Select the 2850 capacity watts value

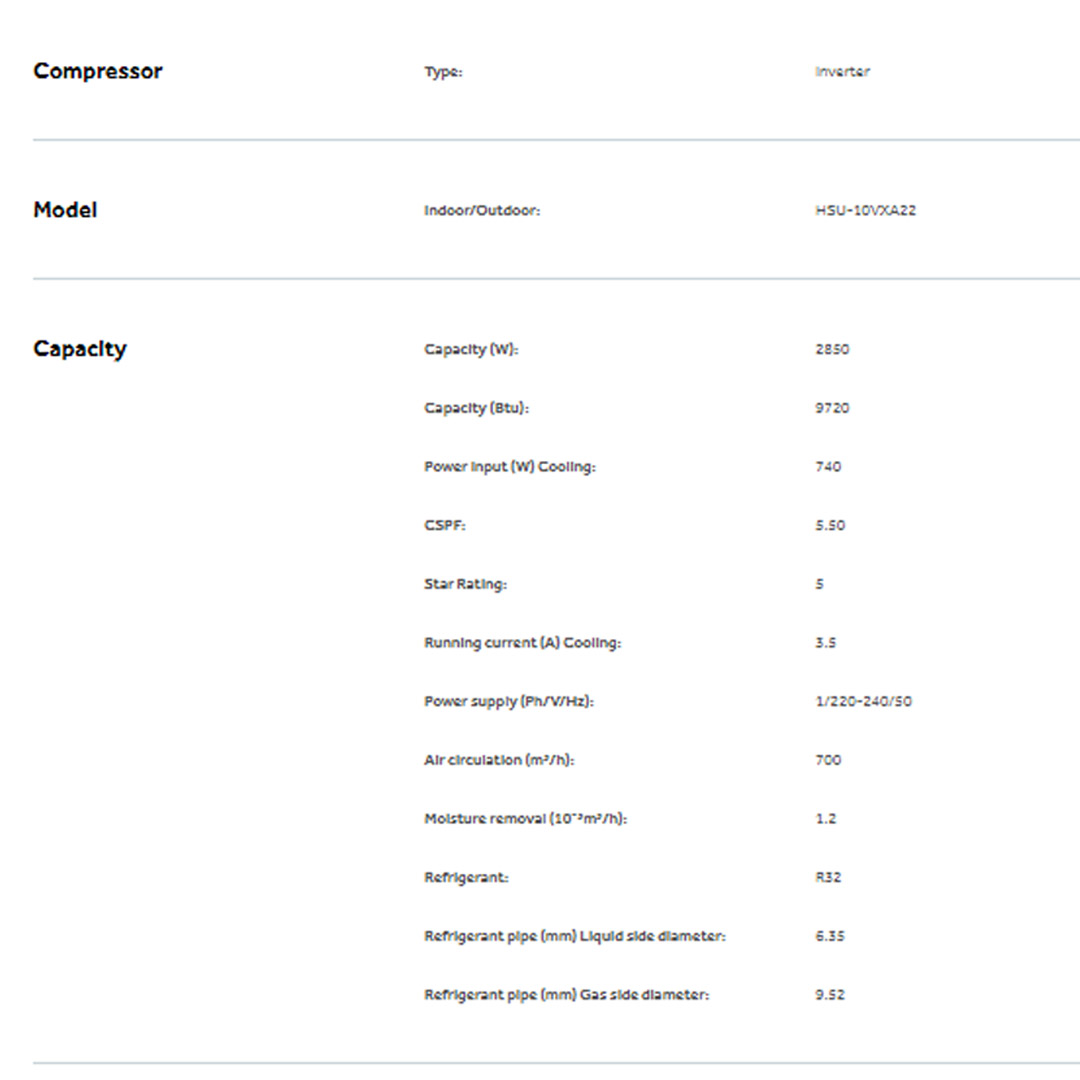tap(832, 350)
